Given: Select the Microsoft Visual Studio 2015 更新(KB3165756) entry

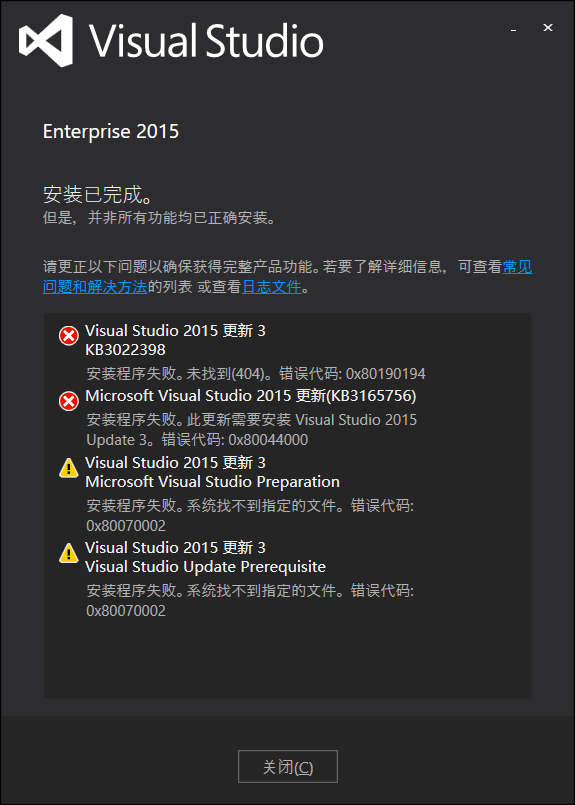Looking at the screenshot, I should pyautogui.click(x=251, y=396).
